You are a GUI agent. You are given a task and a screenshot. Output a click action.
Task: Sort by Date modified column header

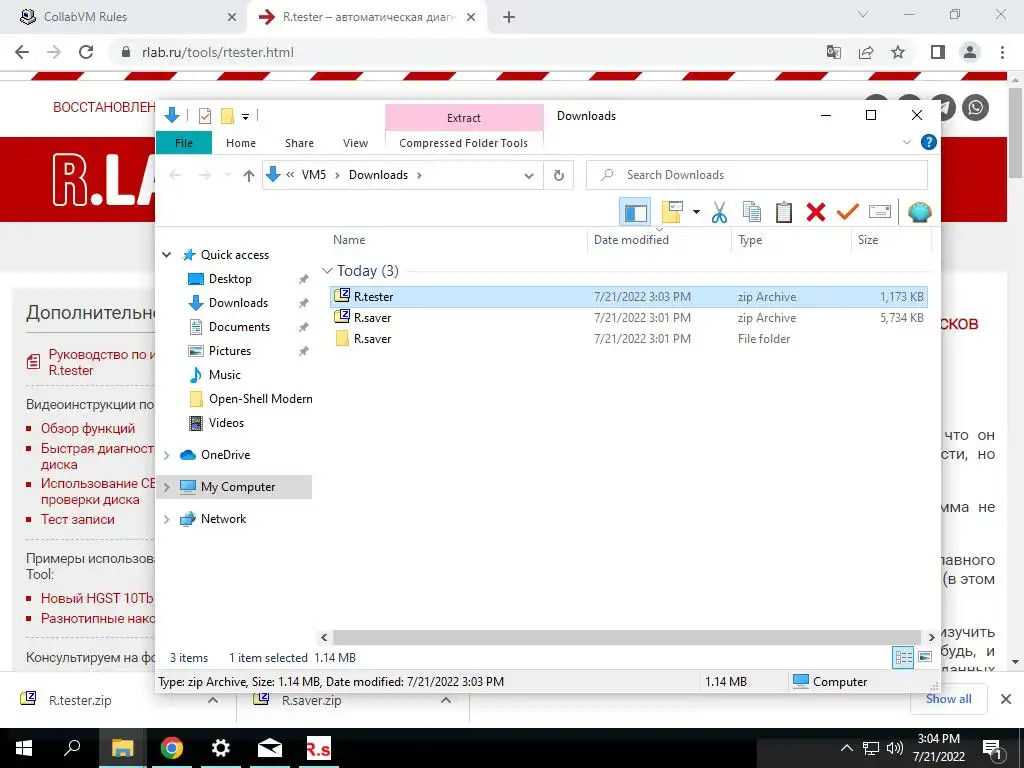[x=631, y=240]
